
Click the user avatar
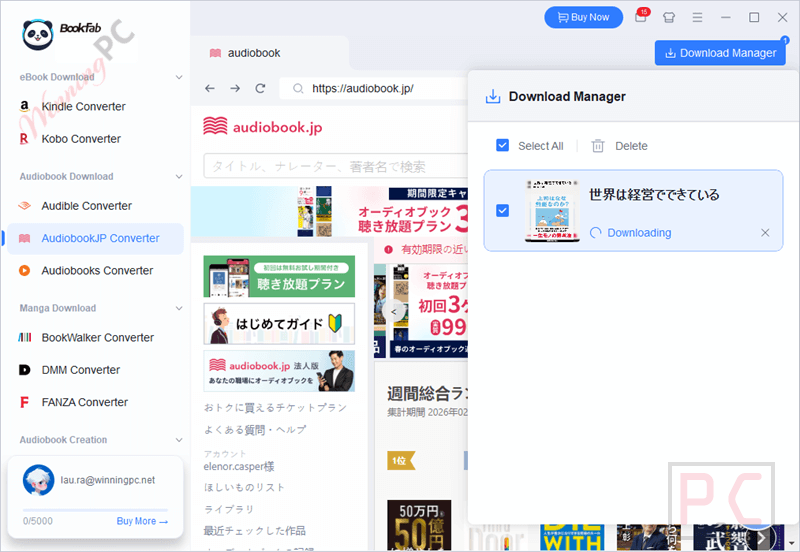(x=38, y=480)
